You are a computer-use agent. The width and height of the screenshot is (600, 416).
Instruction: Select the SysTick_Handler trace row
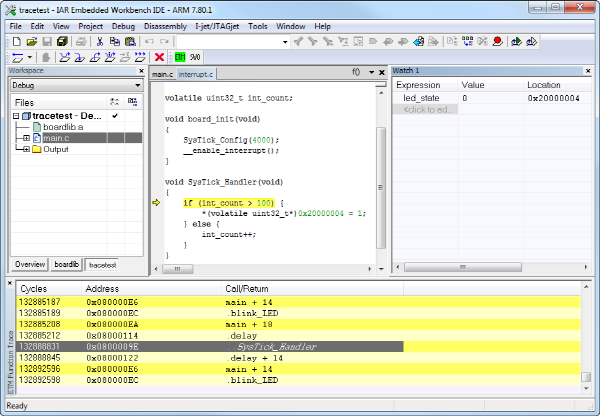point(270,346)
